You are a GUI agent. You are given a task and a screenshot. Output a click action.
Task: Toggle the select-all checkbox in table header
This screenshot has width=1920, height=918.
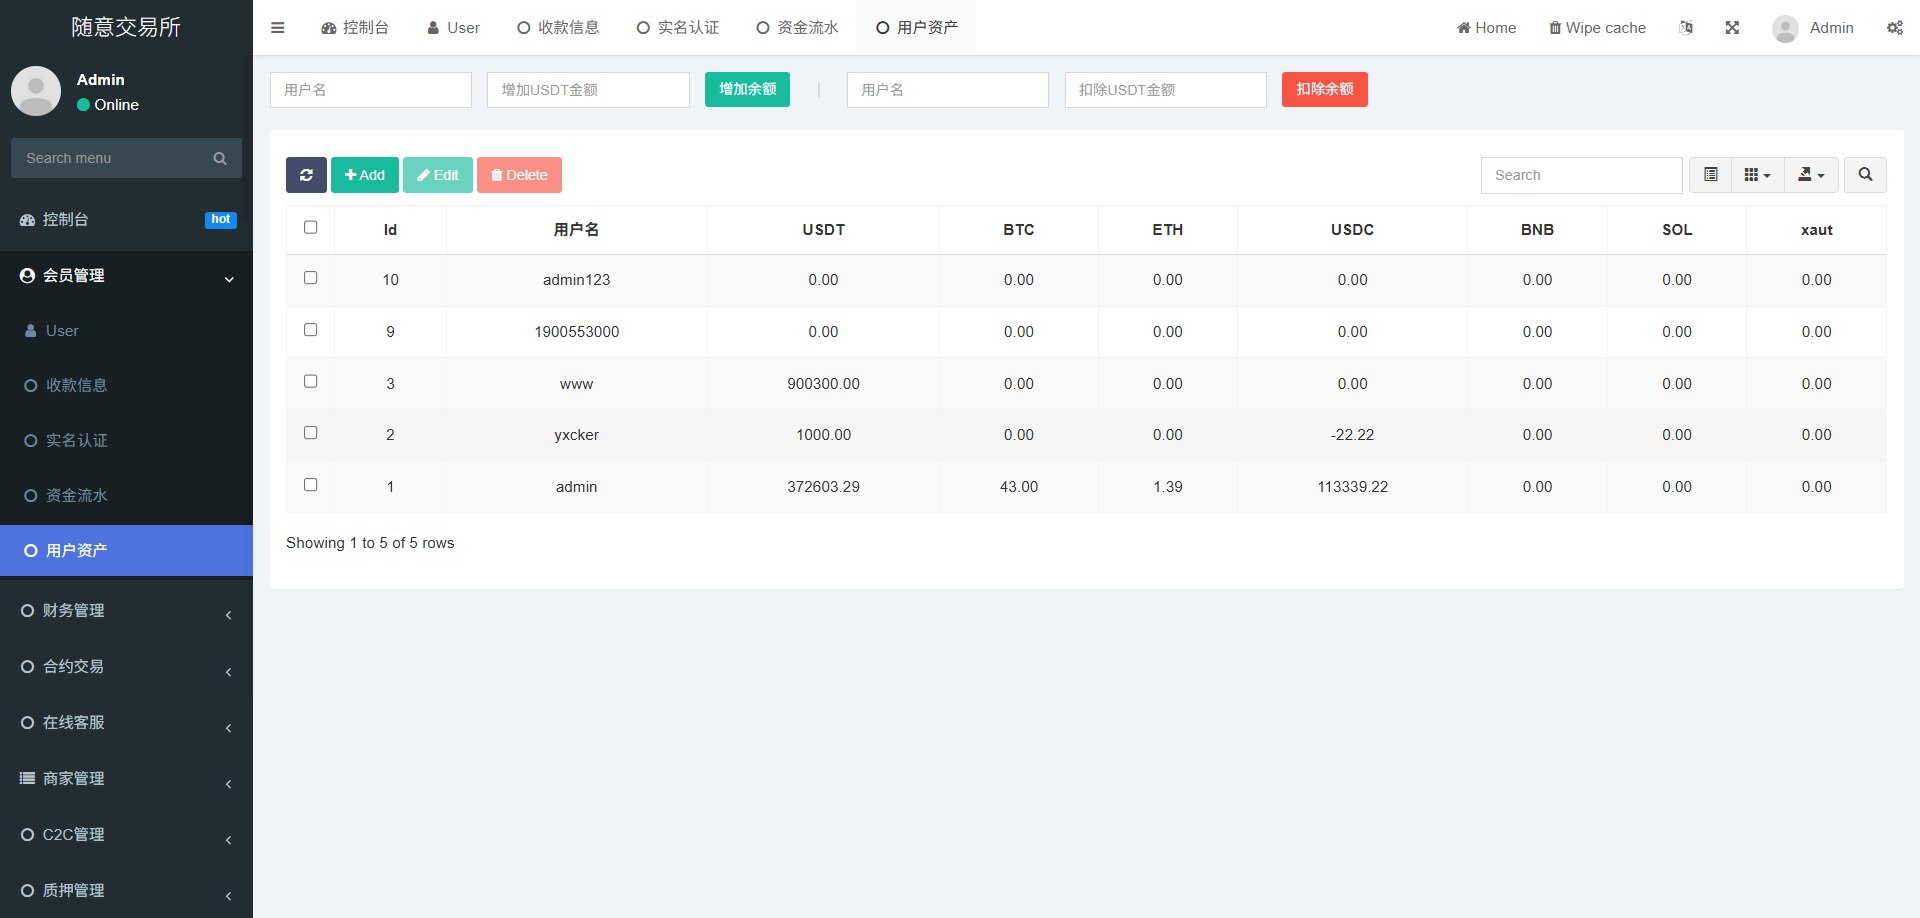tap(310, 228)
